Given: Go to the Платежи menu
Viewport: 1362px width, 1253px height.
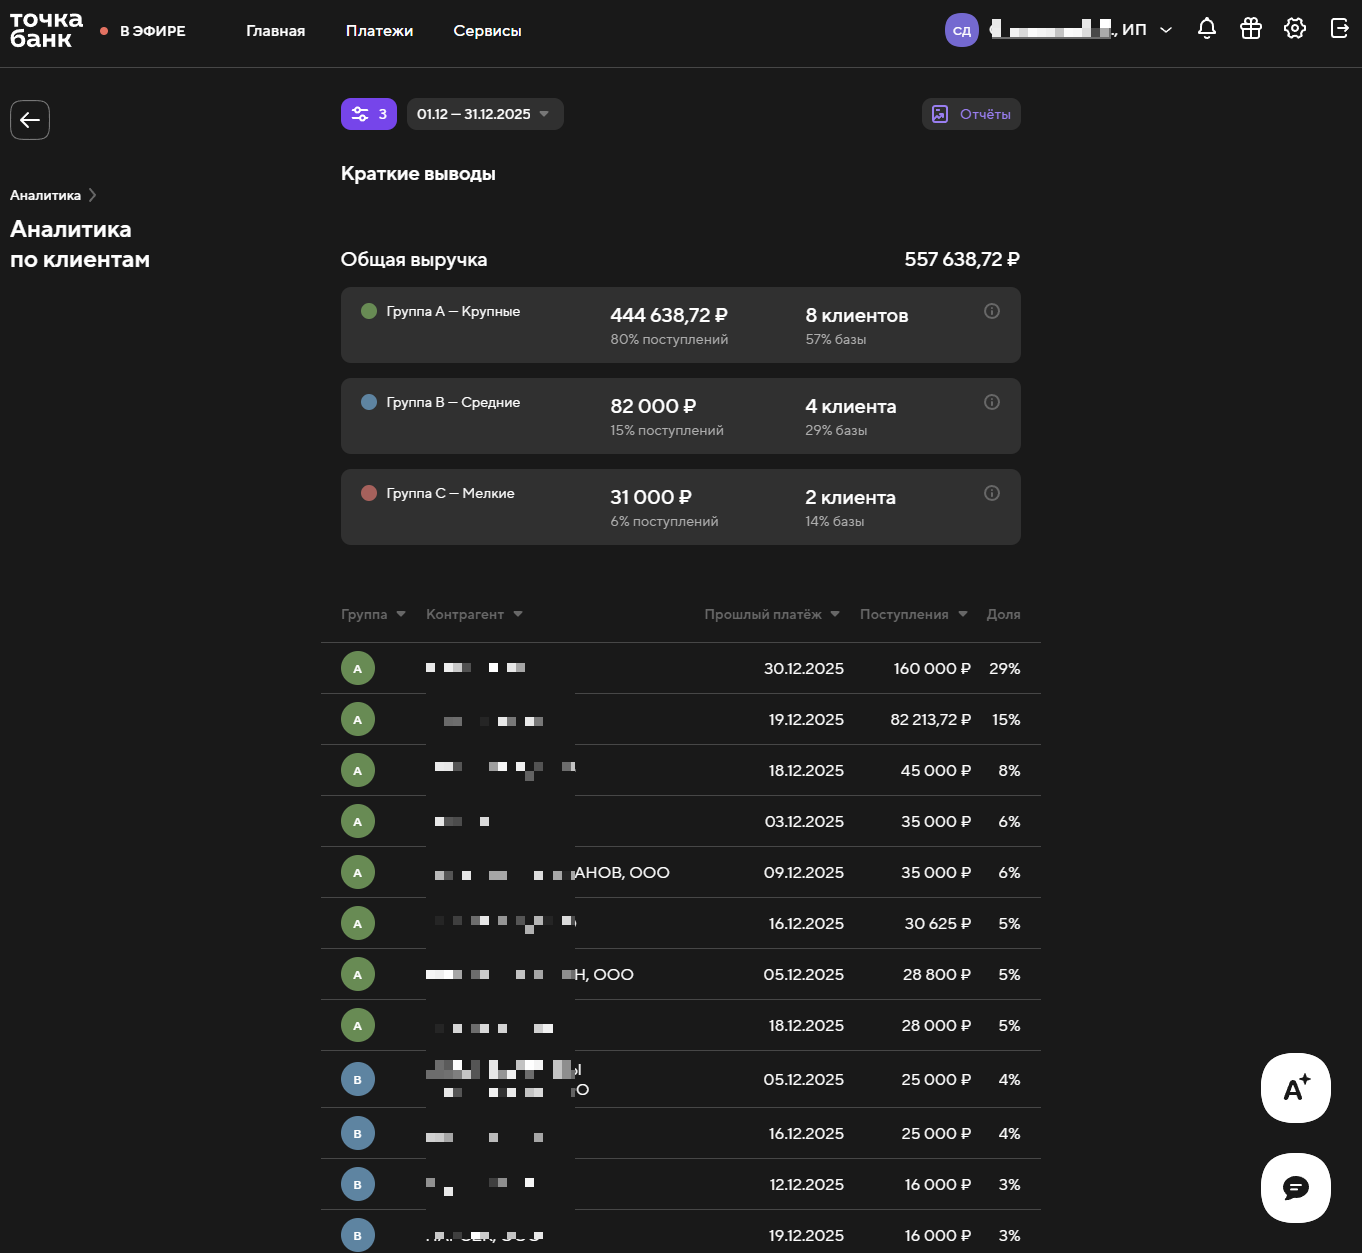Looking at the screenshot, I should (x=379, y=31).
